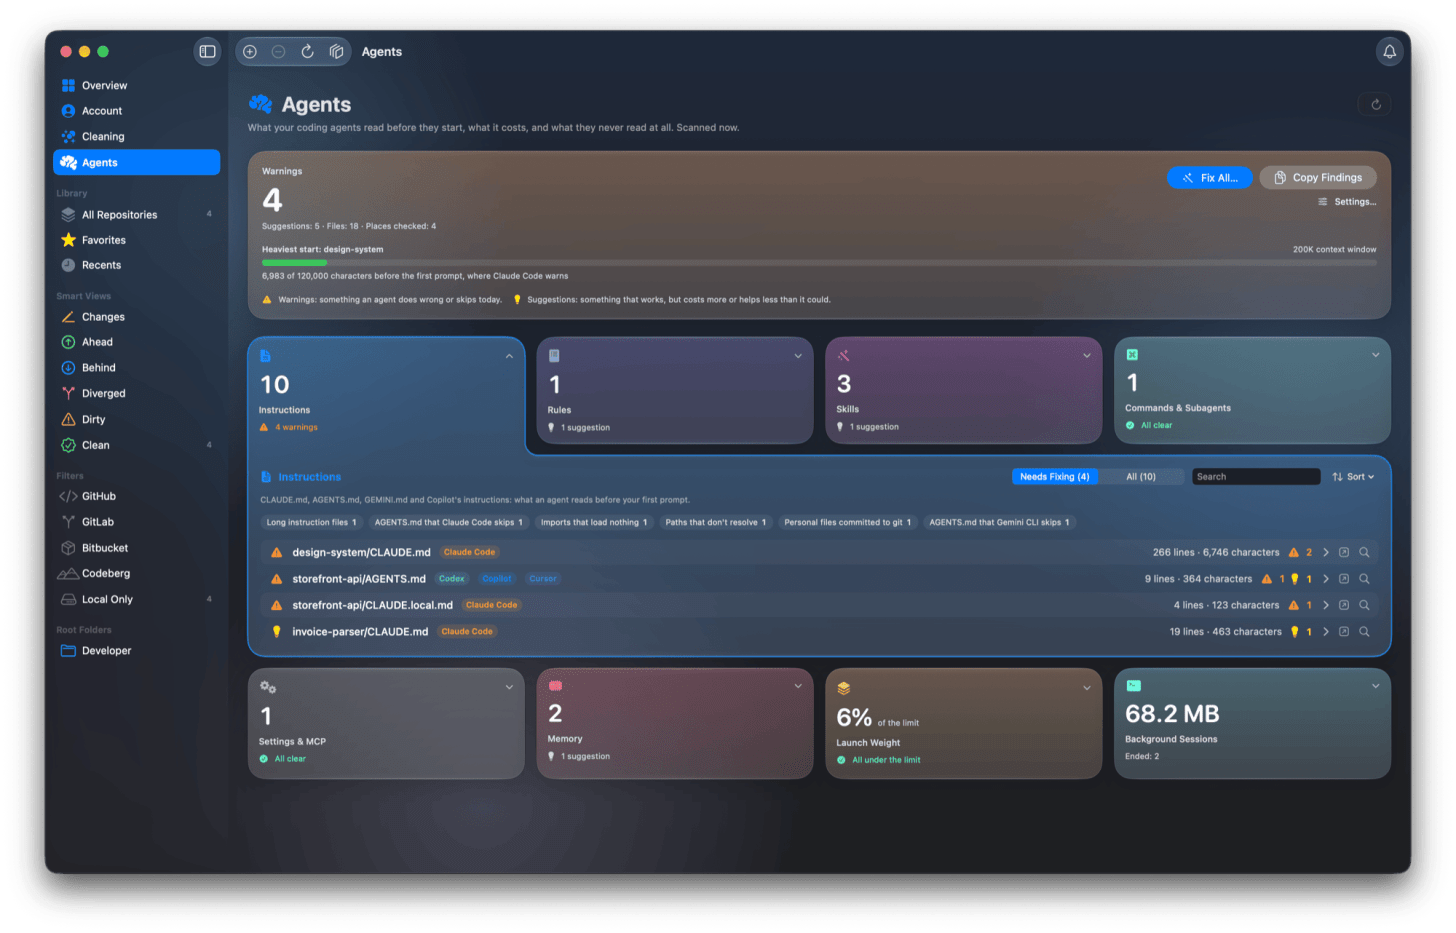This screenshot has width=1456, height=933.
Task: Click the Fix All... button
Action: 1210,177
